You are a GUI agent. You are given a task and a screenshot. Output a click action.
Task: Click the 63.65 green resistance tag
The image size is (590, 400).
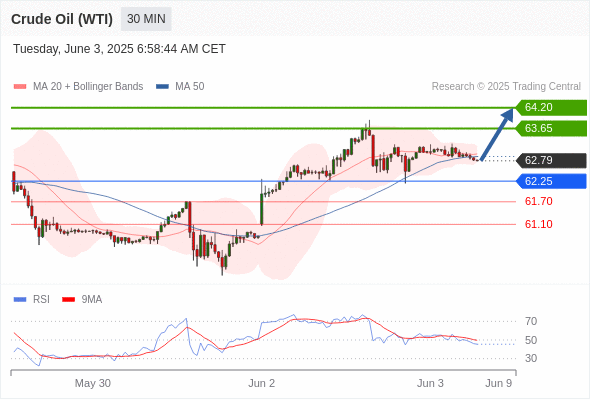tap(551, 128)
